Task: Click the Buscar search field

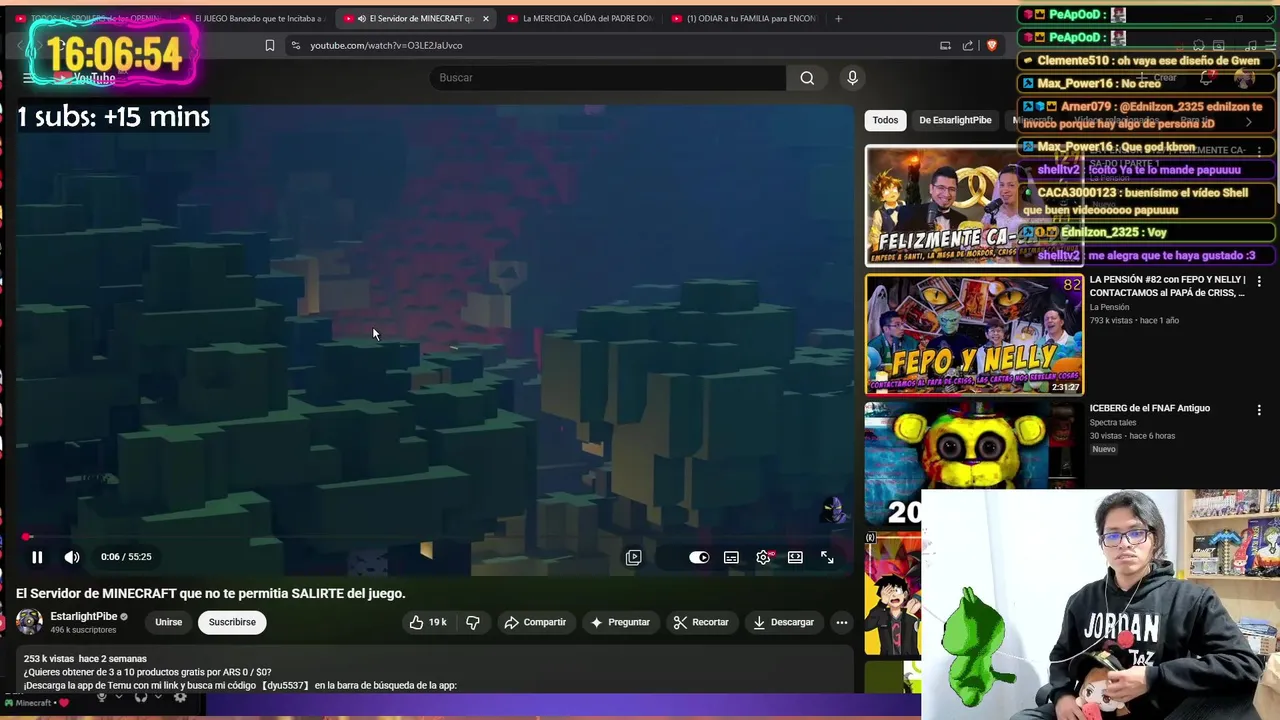Action: (x=608, y=78)
